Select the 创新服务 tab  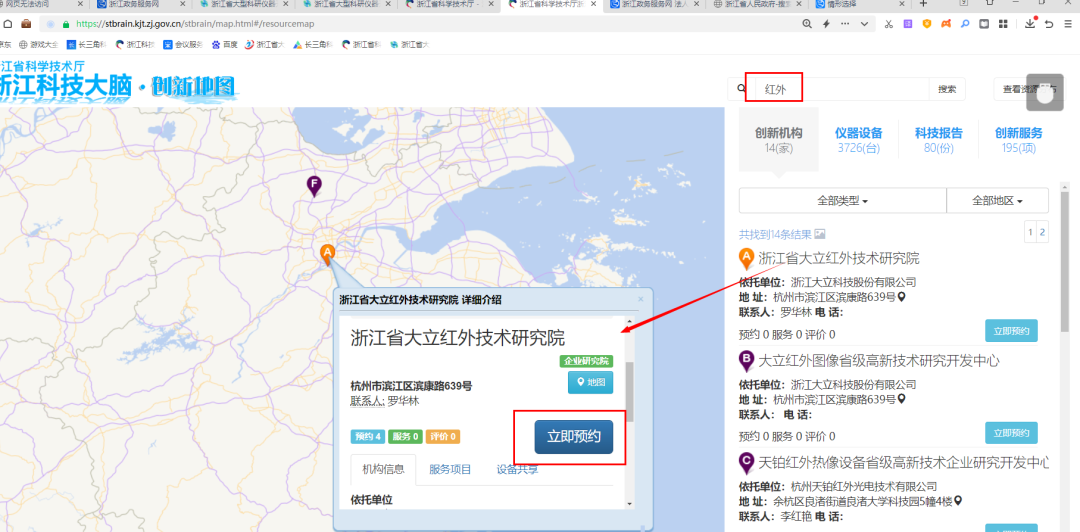point(1019,140)
